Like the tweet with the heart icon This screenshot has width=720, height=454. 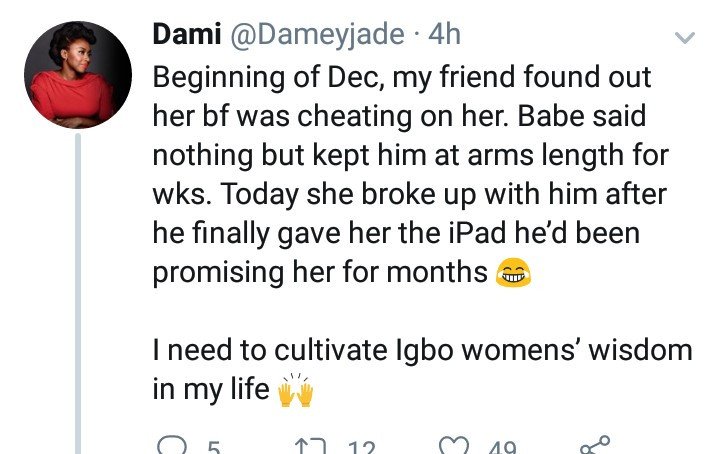(x=454, y=445)
